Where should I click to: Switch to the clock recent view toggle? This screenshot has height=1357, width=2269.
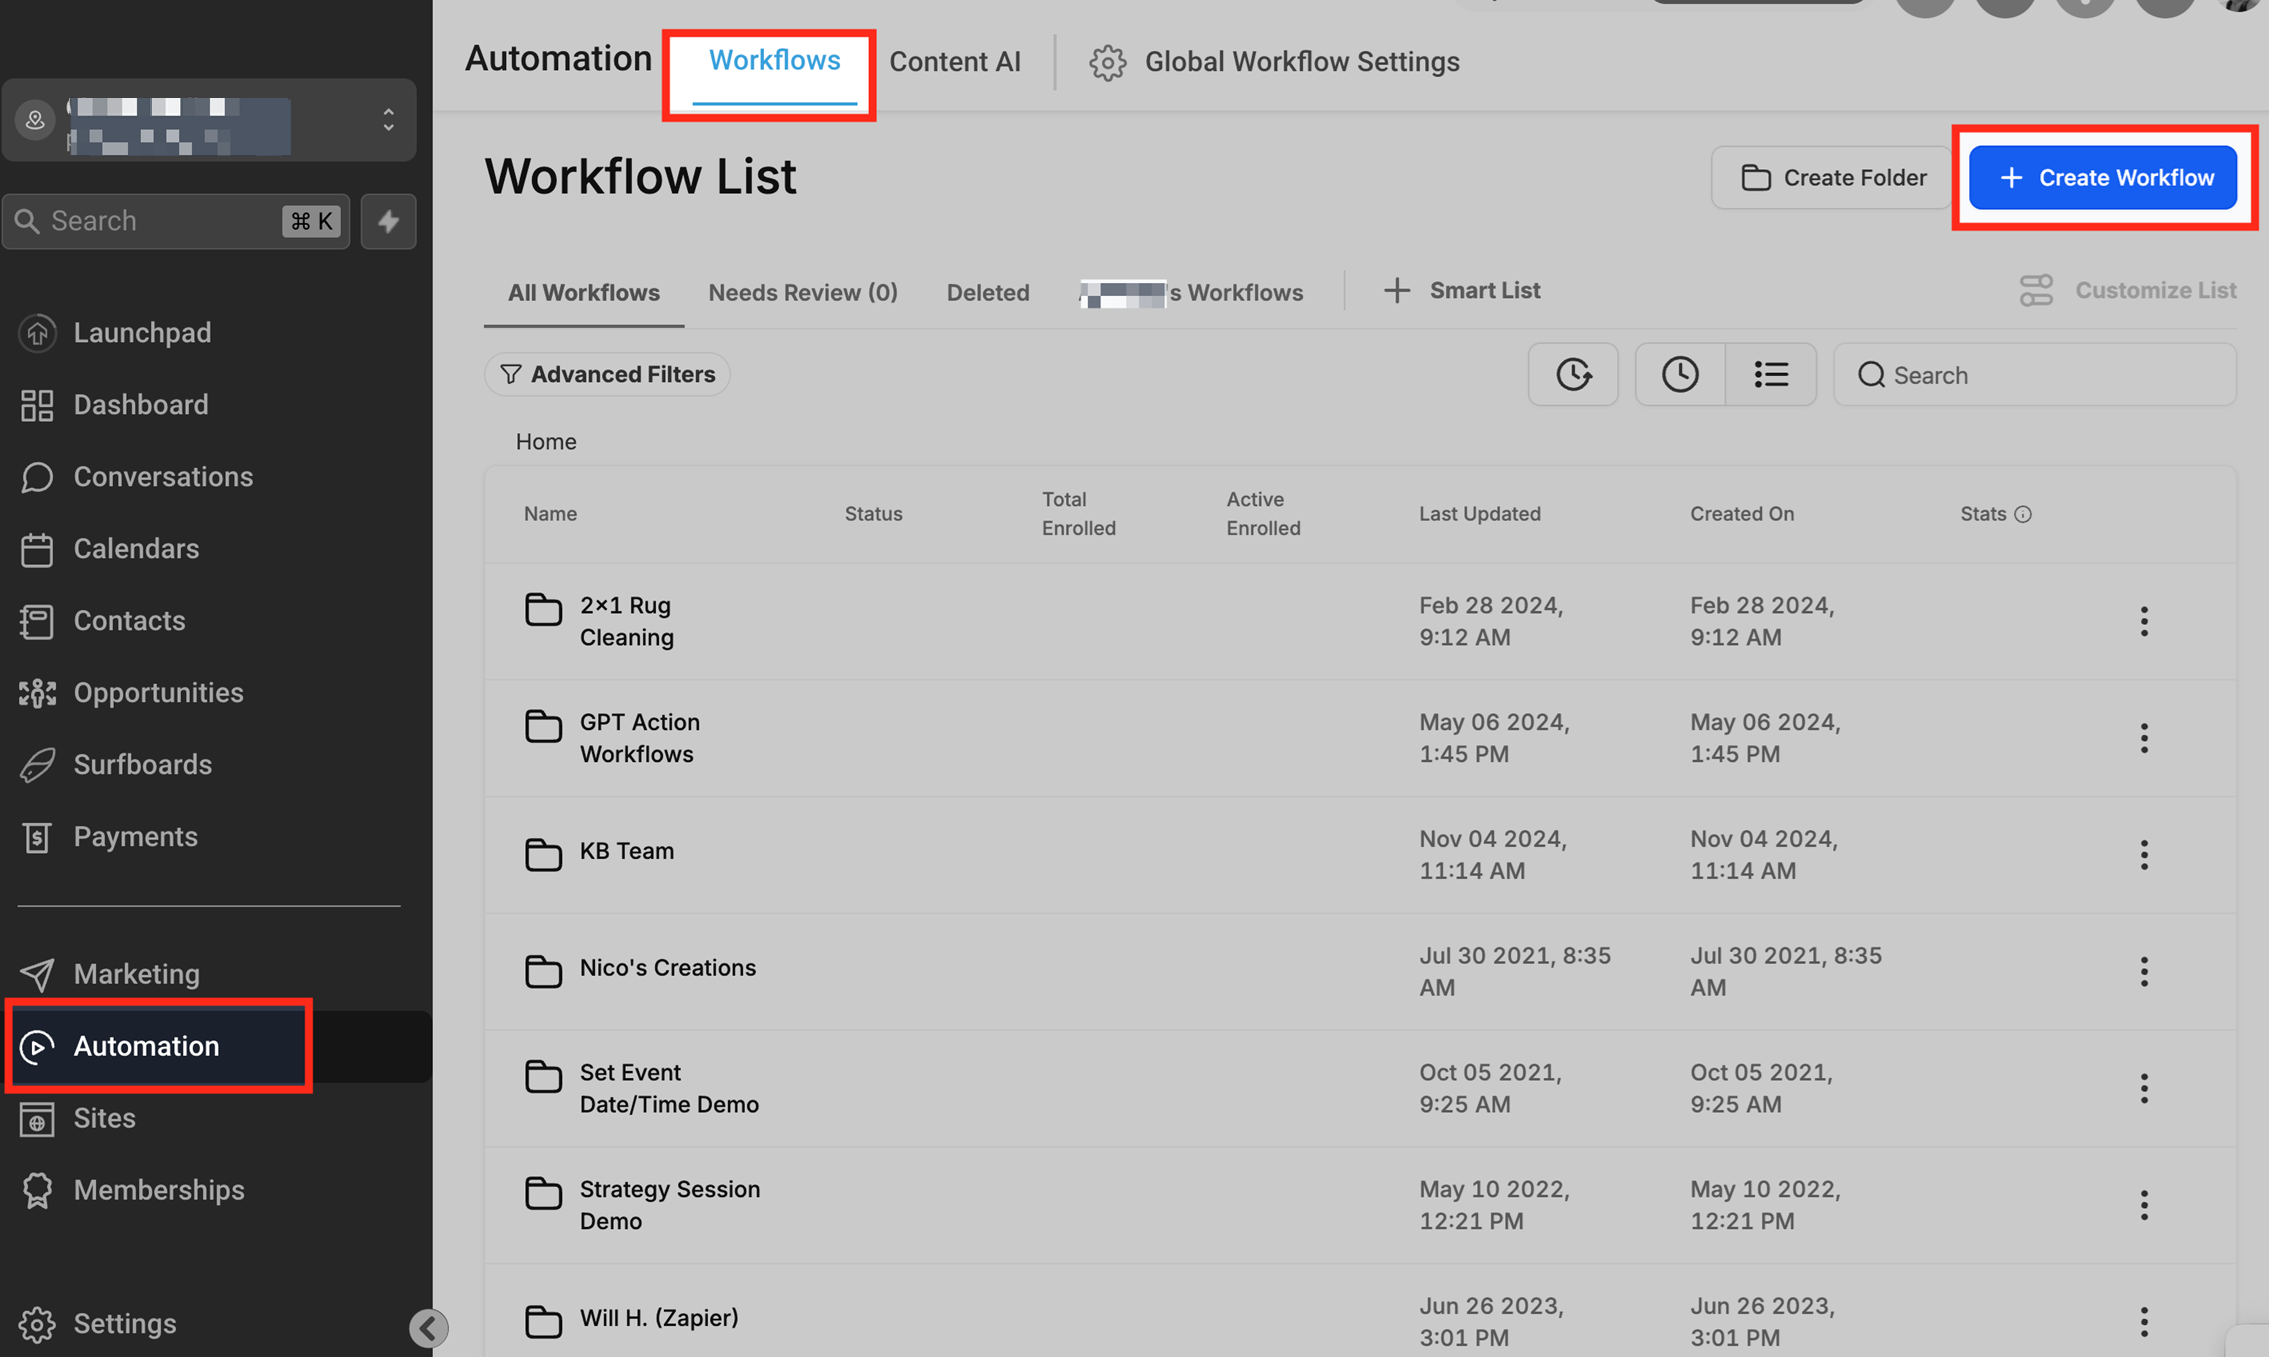[1680, 374]
